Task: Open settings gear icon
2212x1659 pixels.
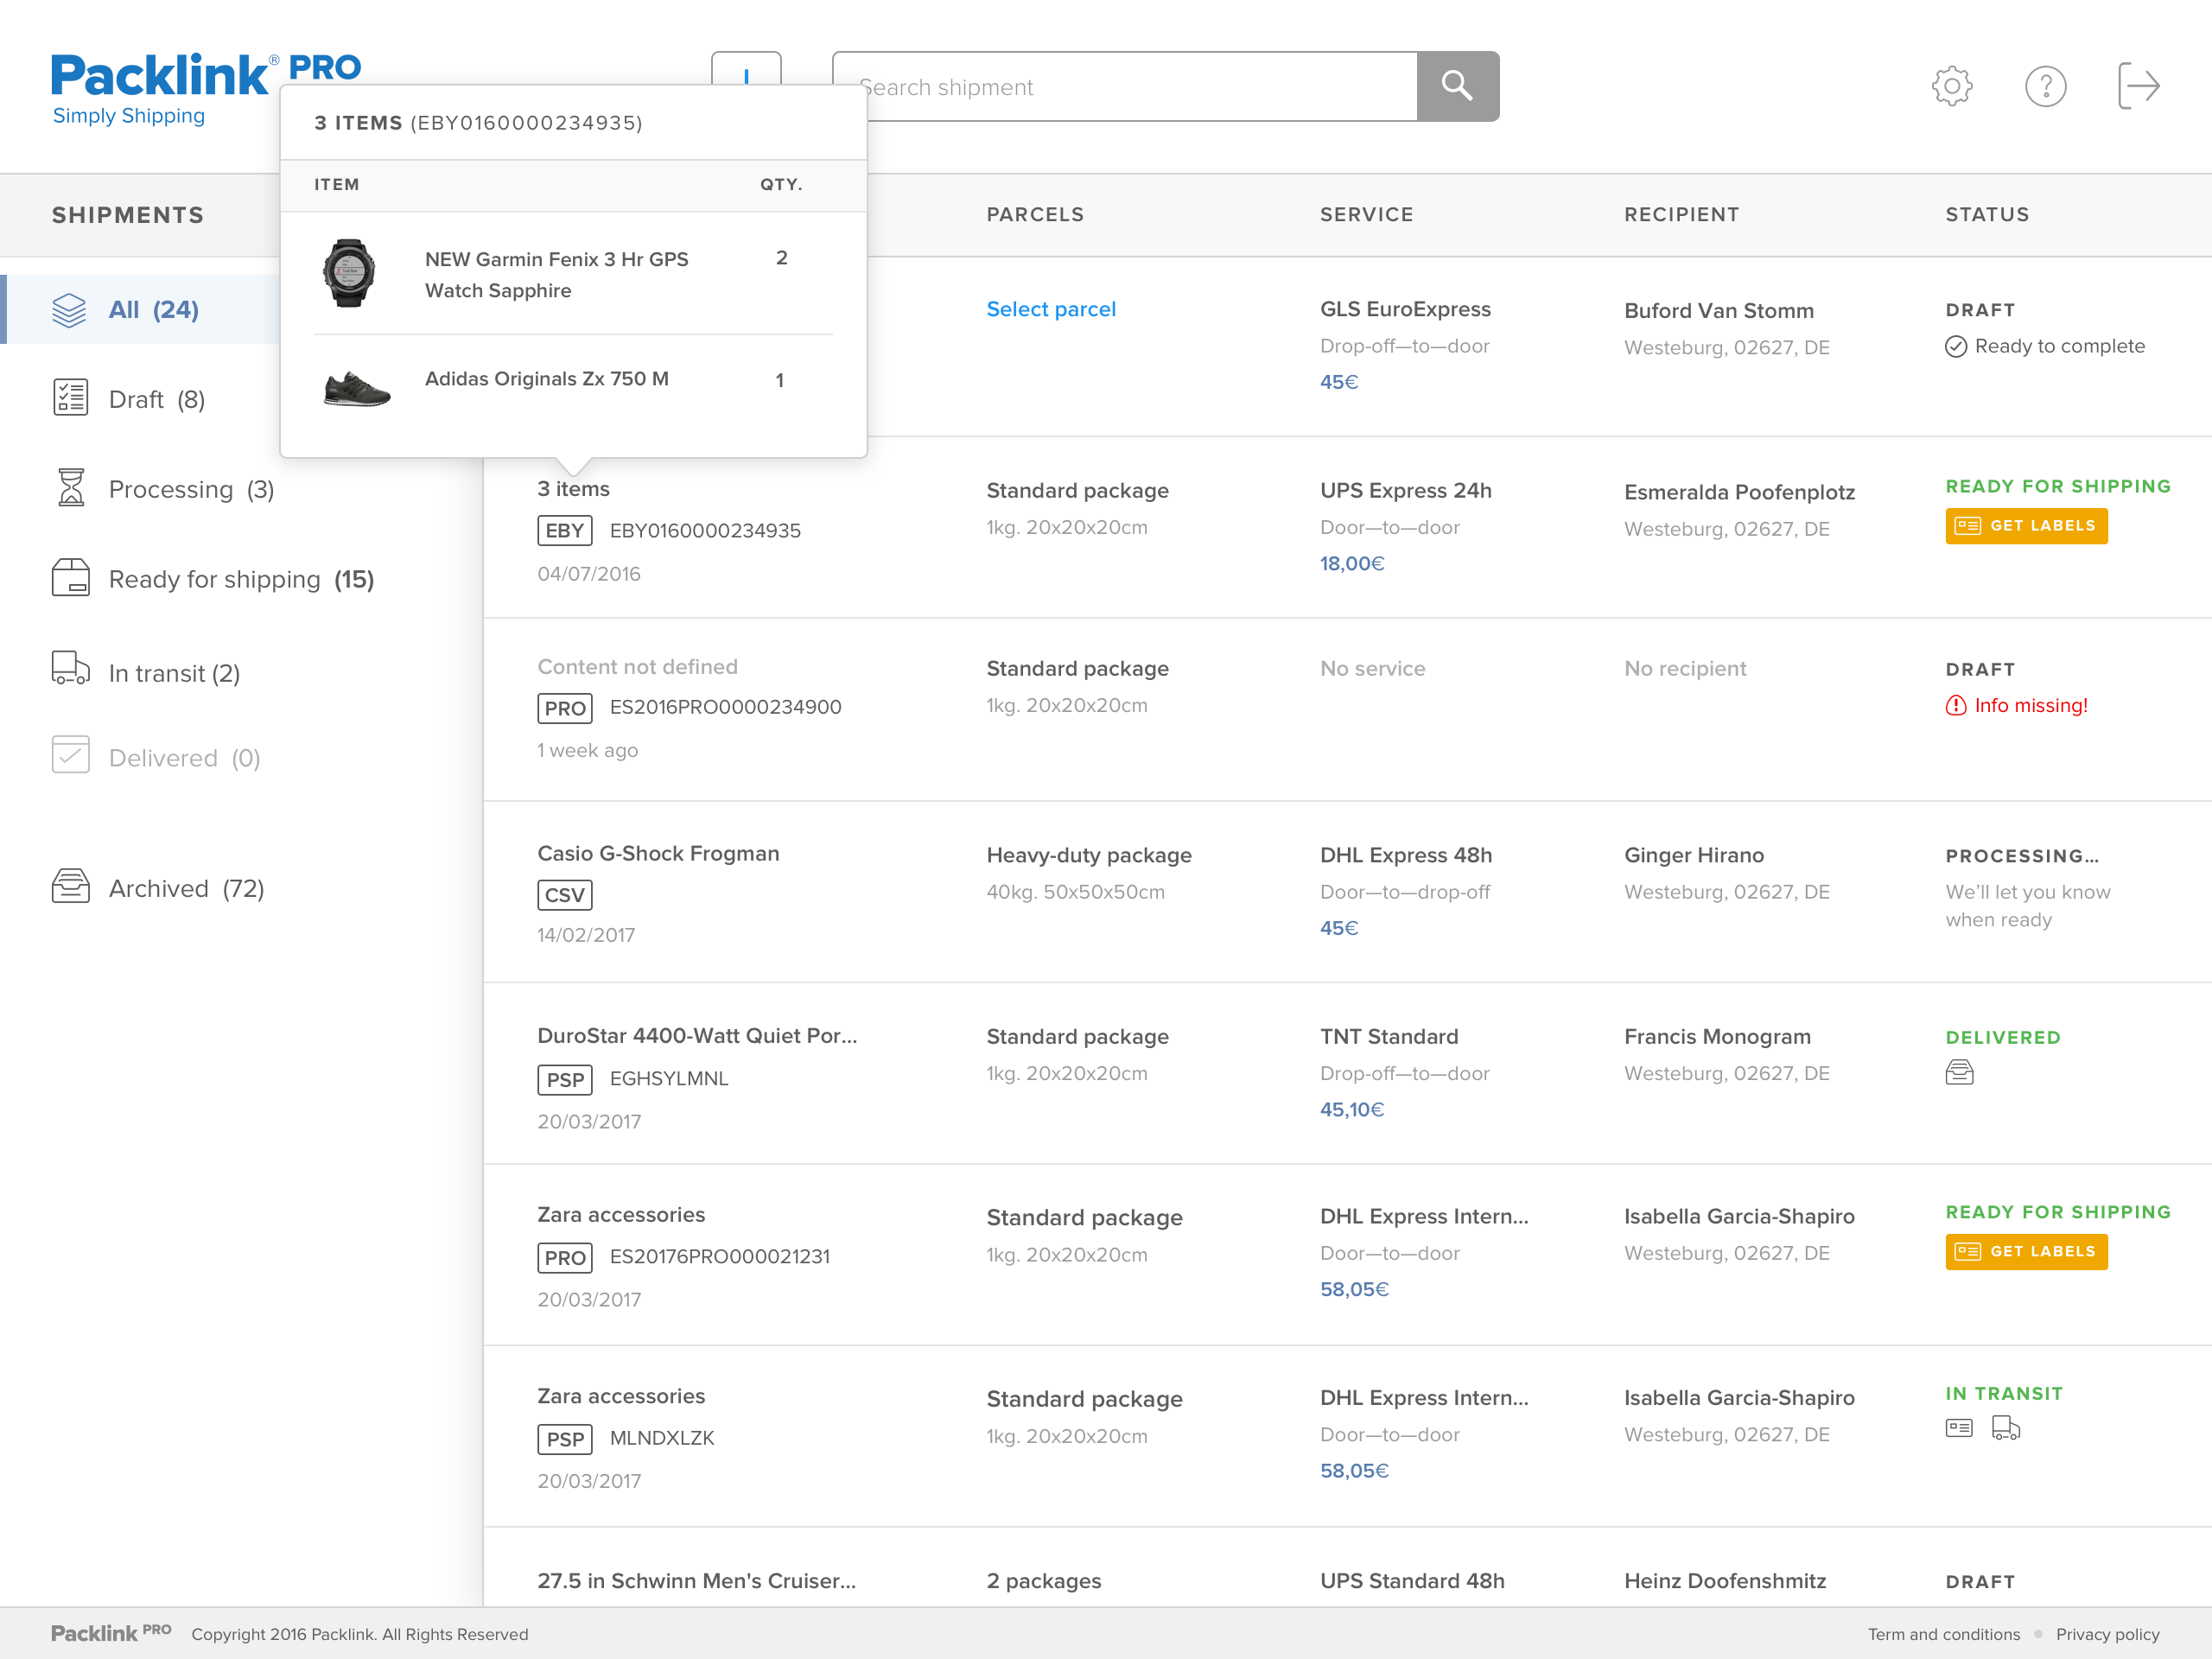Action: point(1951,87)
